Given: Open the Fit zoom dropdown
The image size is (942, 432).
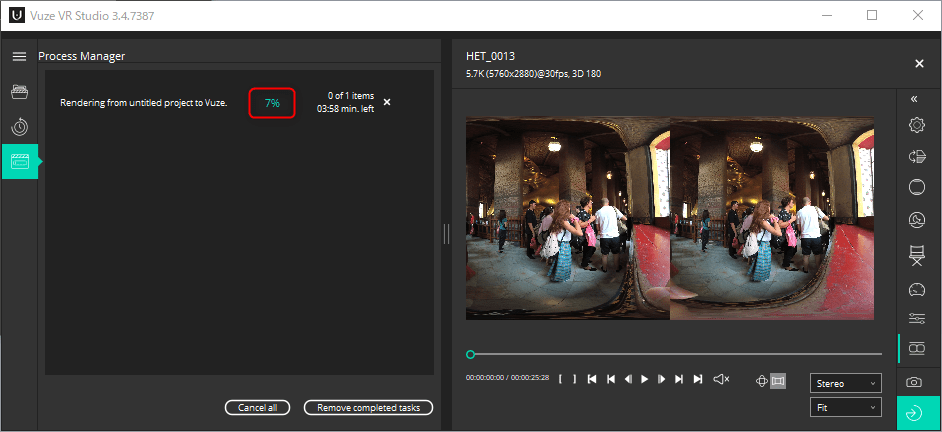Looking at the screenshot, I should pyautogui.click(x=846, y=407).
